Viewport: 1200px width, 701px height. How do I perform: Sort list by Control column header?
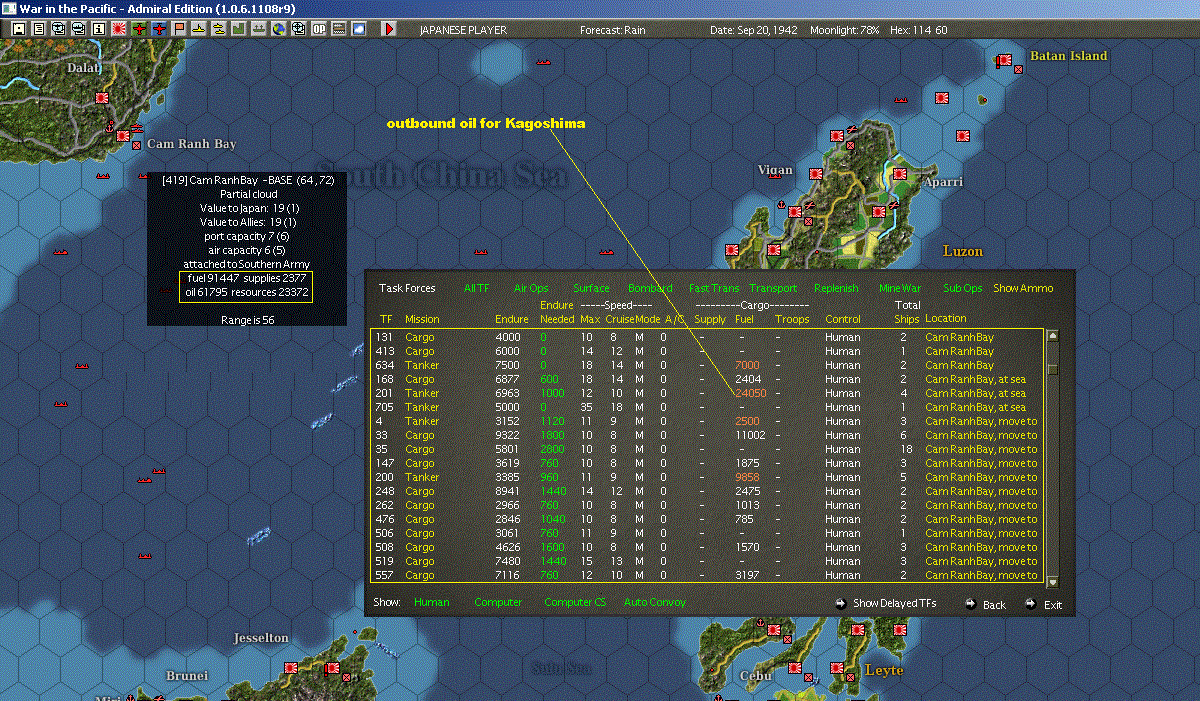[x=843, y=319]
